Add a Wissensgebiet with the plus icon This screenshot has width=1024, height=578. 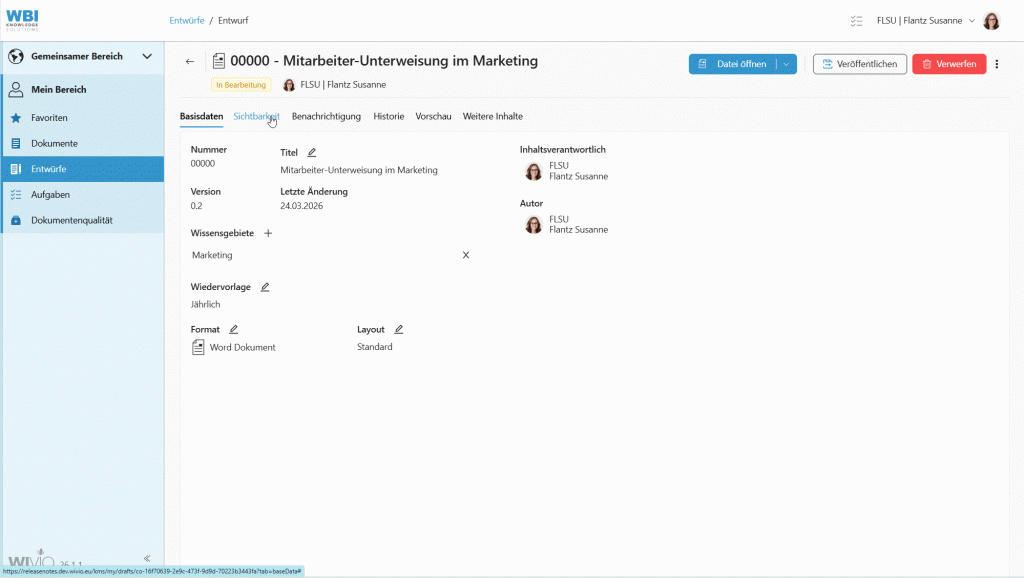[268, 232]
